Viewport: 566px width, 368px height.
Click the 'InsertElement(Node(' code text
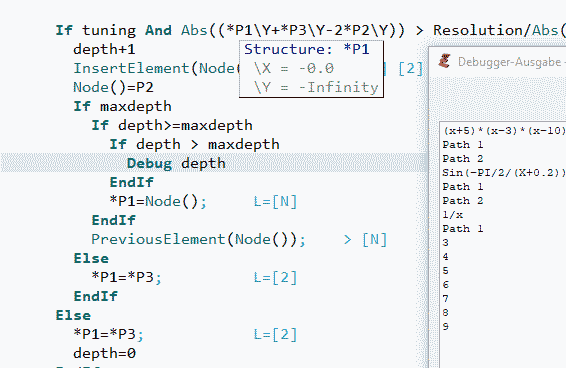156,68
